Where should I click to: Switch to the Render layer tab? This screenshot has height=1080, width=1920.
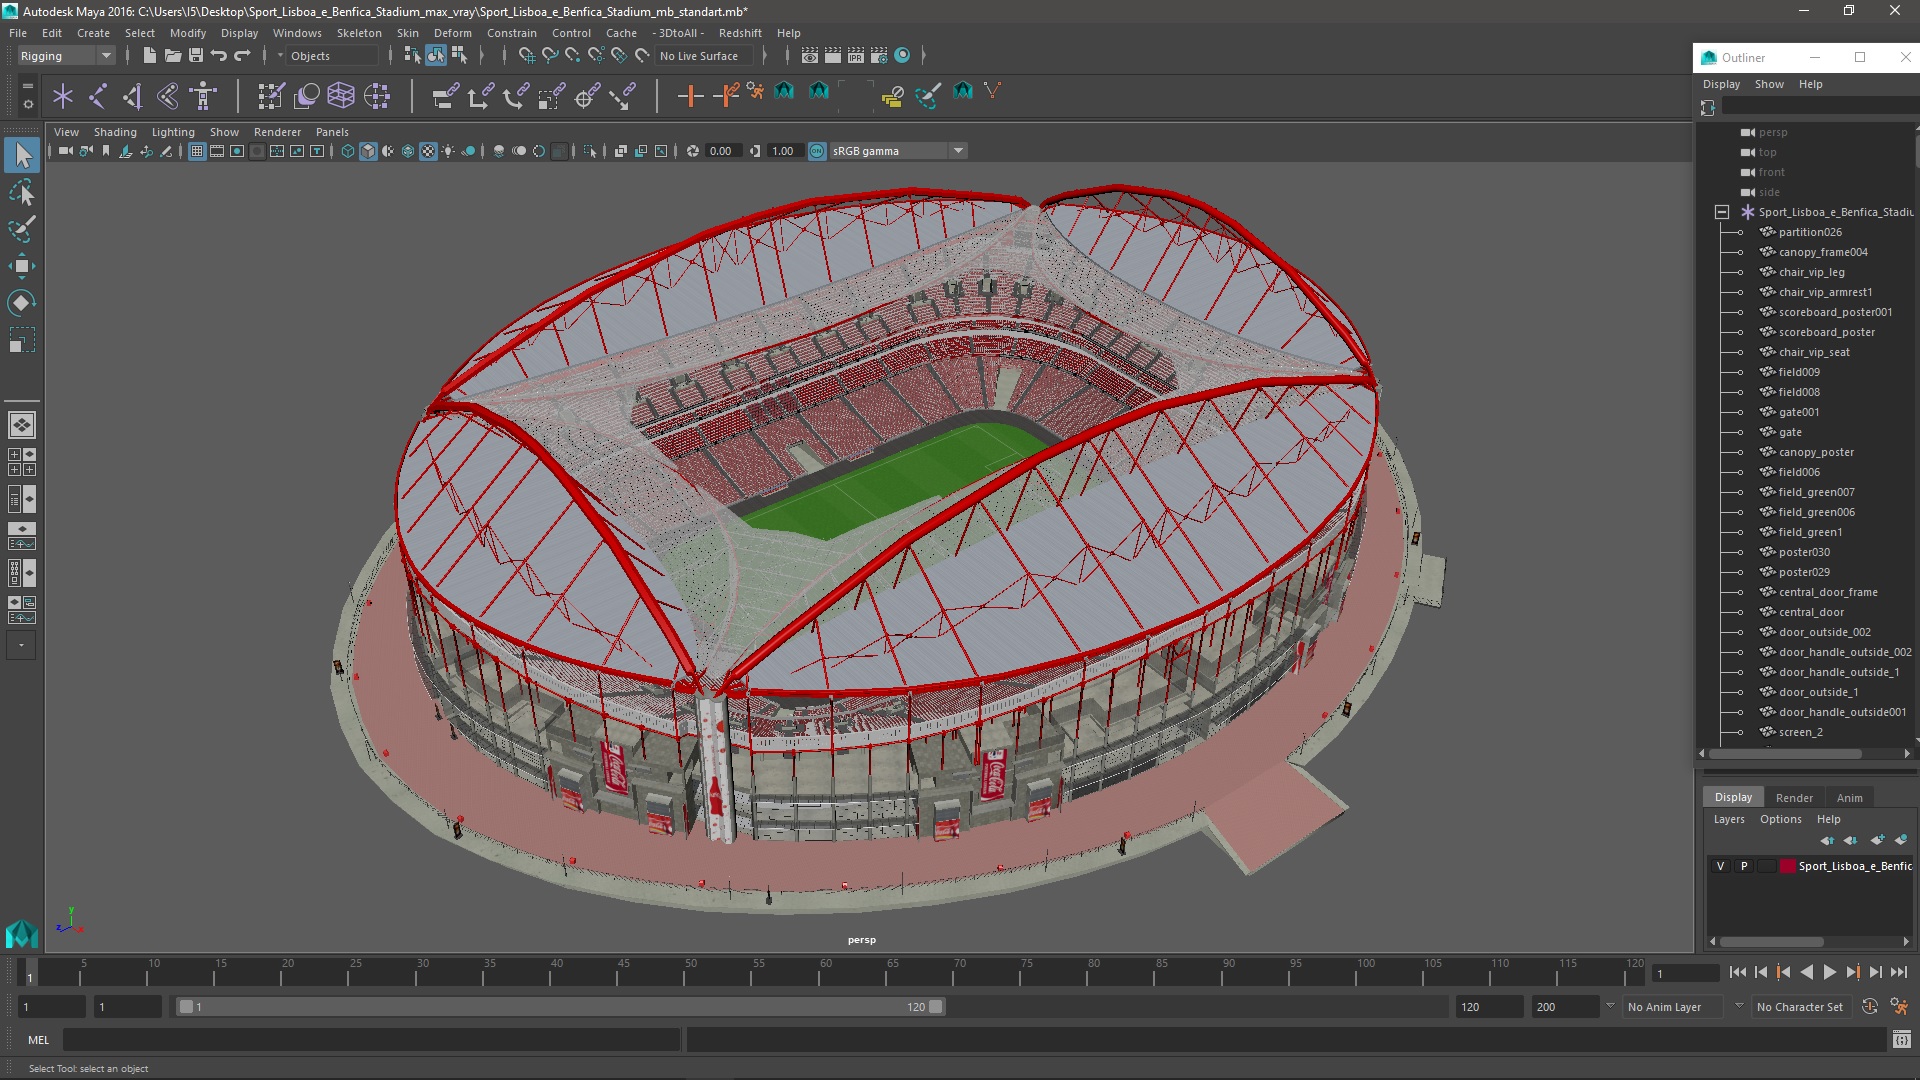coord(1794,798)
